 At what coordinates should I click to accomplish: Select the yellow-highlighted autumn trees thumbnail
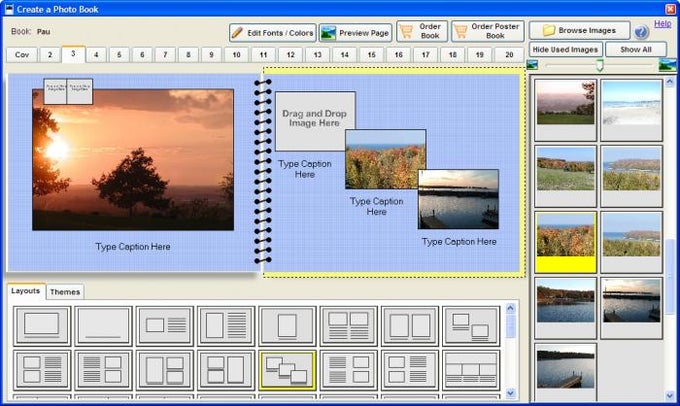[566, 242]
